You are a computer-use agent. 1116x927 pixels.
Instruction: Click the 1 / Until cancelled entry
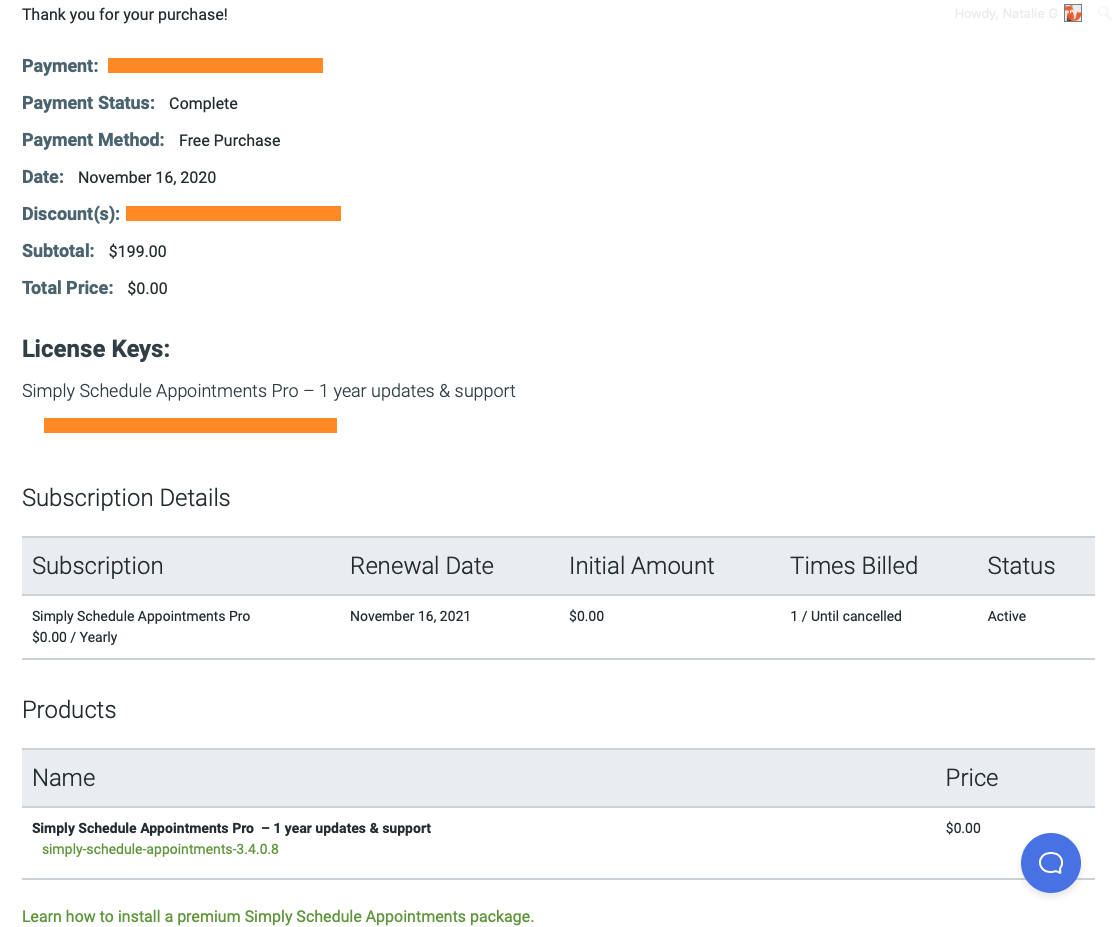click(846, 616)
